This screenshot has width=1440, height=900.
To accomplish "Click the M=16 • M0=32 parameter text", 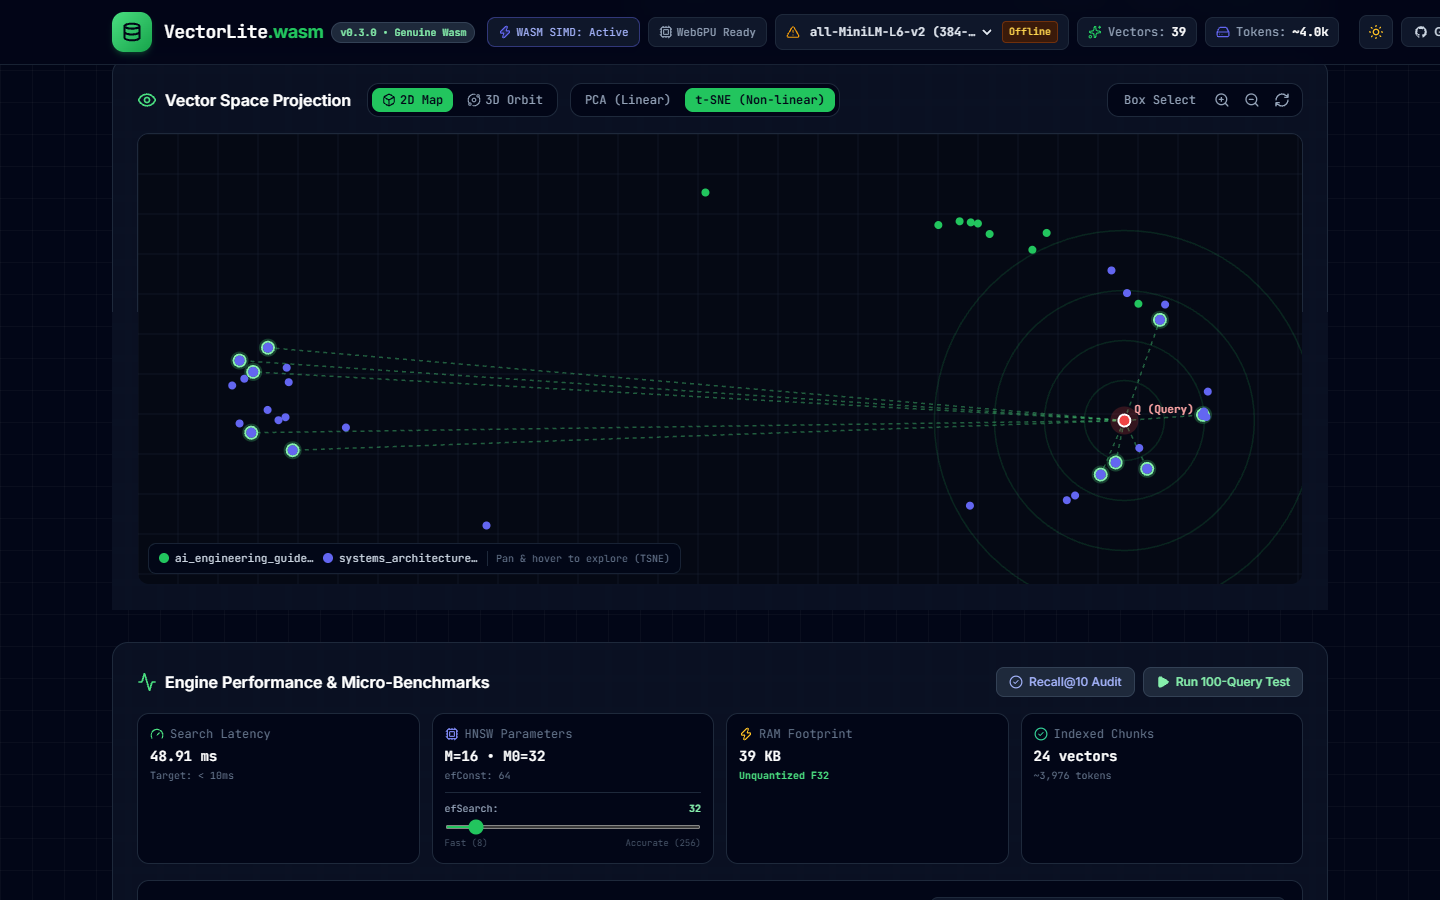I will [495, 756].
